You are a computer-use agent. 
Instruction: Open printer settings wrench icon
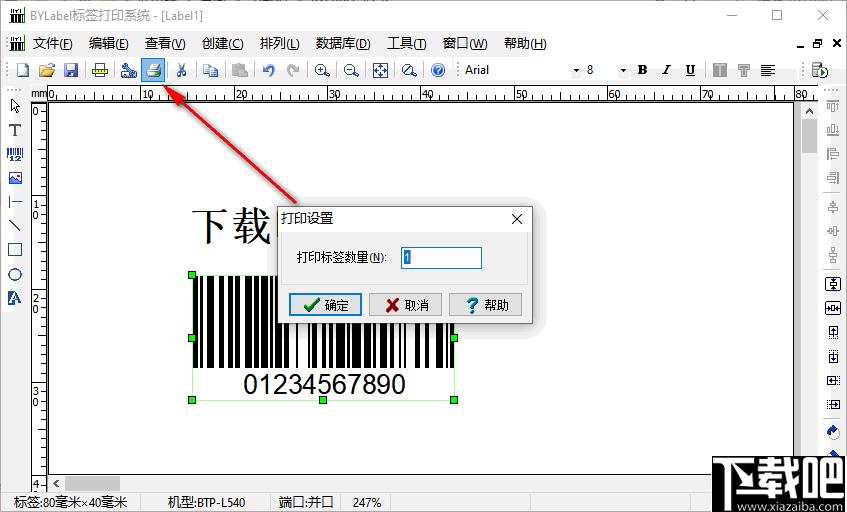click(129, 70)
